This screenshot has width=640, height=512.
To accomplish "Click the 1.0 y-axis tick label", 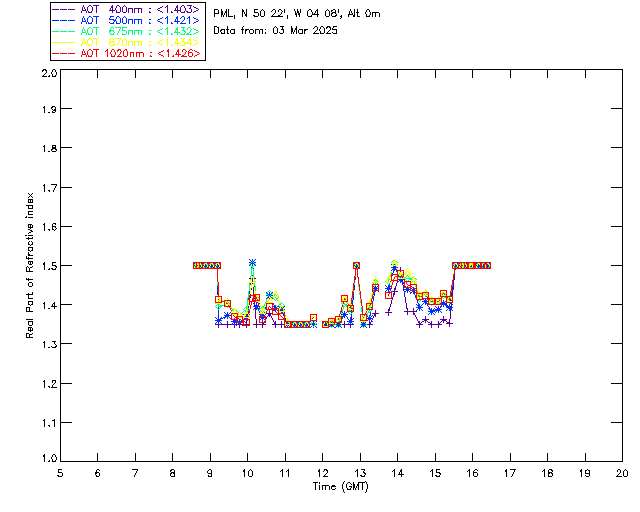I will point(49,459).
